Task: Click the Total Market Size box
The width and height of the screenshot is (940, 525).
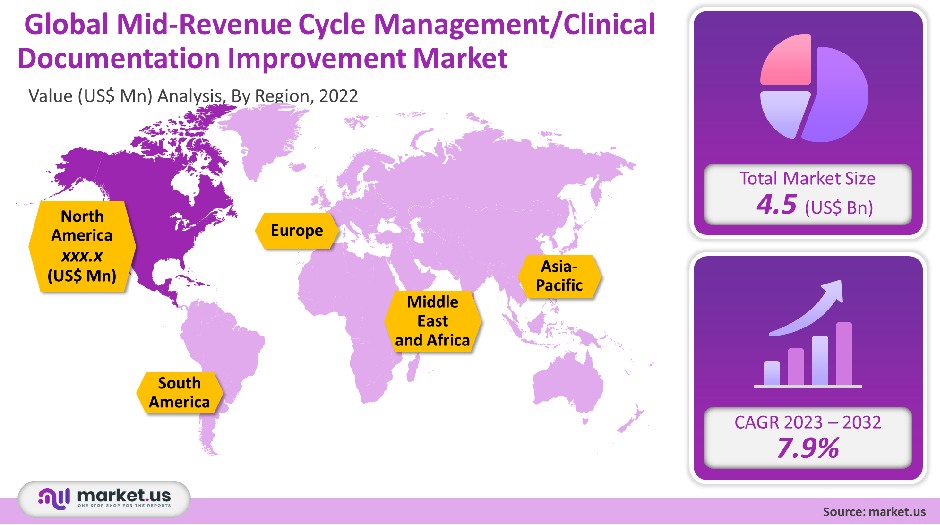Action: pyautogui.click(x=806, y=194)
